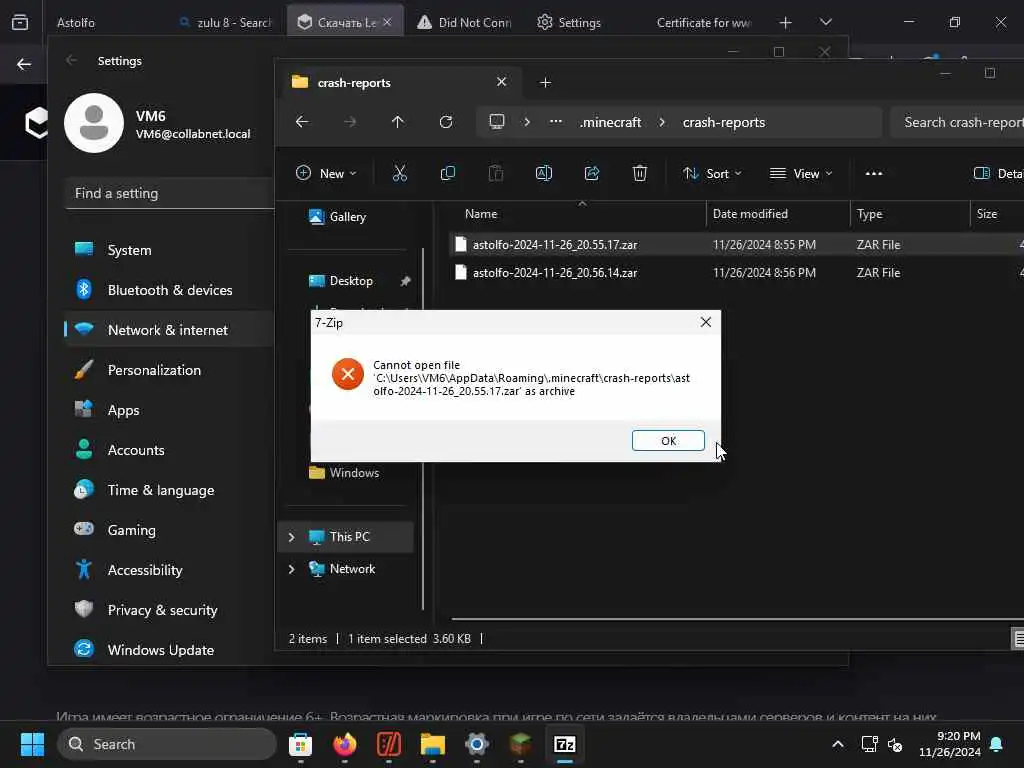The width and height of the screenshot is (1024, 768).
Task: Expand chevron after .minecraft breadcrumb
Action: (x=662, y=122)
